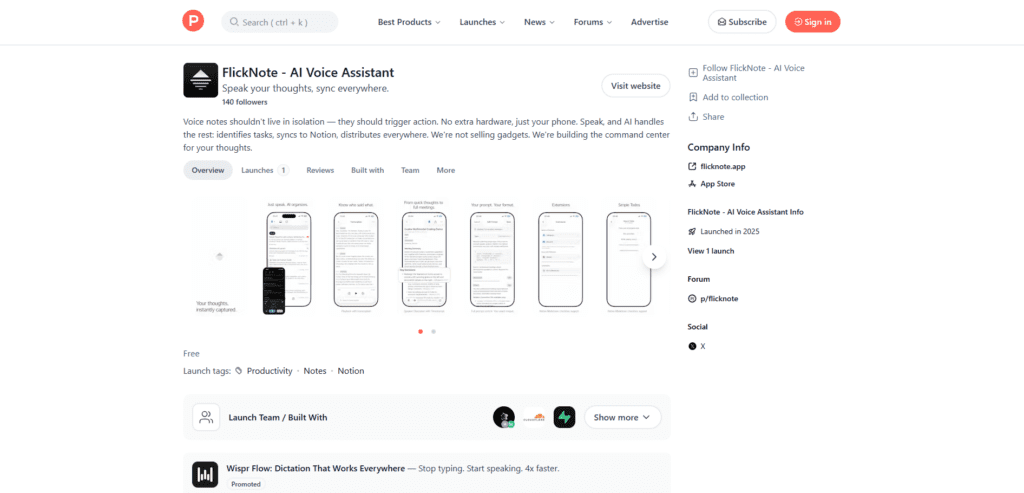The height and width of the screenshot is (493, 1024).
Task: Click the Supabase lightning logo
Action: (564, 417)
